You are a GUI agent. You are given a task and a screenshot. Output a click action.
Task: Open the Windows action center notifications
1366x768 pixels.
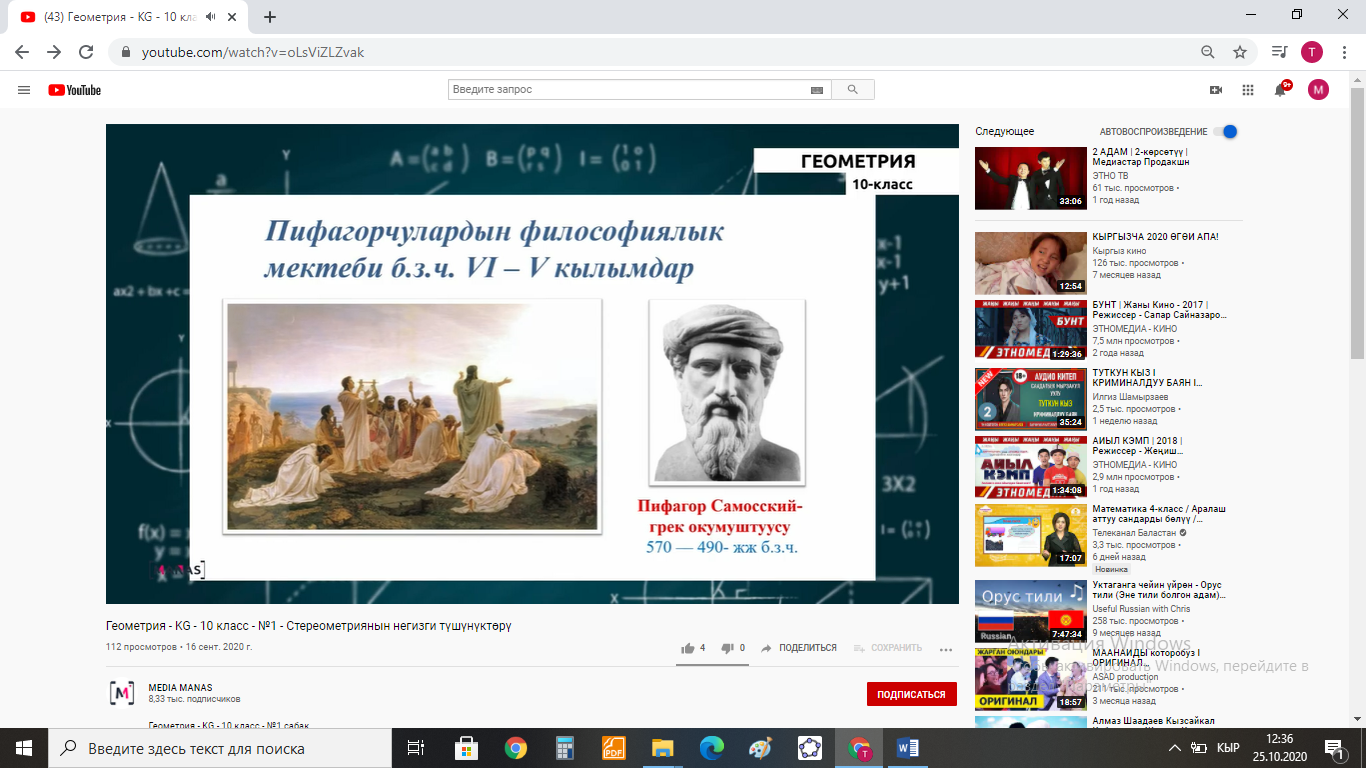1334,748
